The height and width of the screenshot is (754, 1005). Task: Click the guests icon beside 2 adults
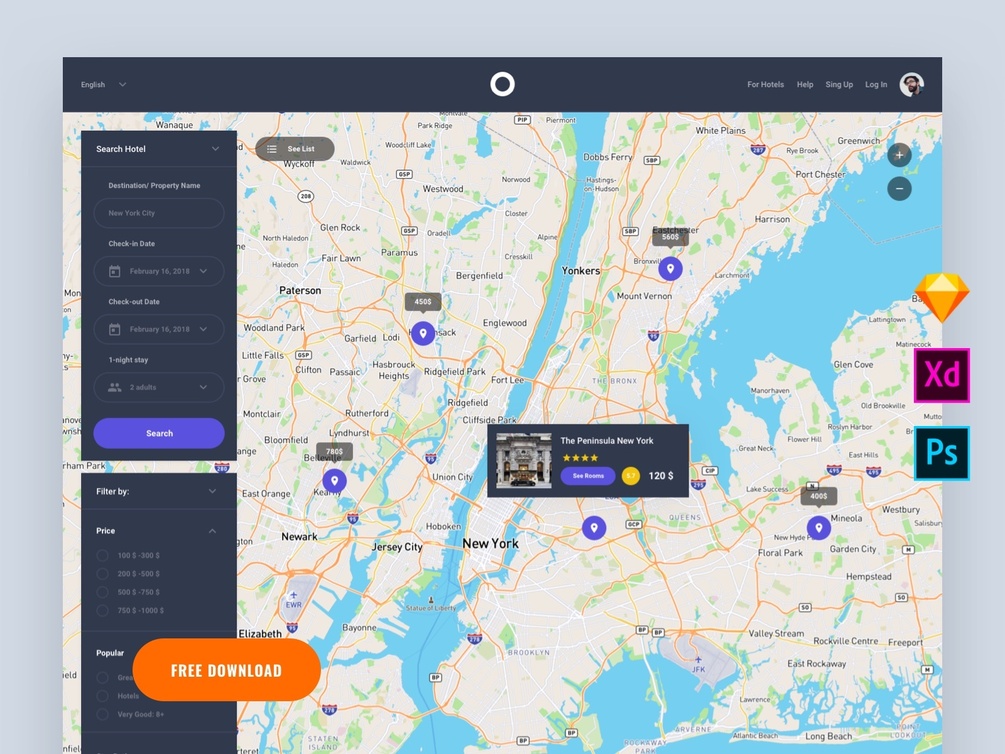point(115,387)
